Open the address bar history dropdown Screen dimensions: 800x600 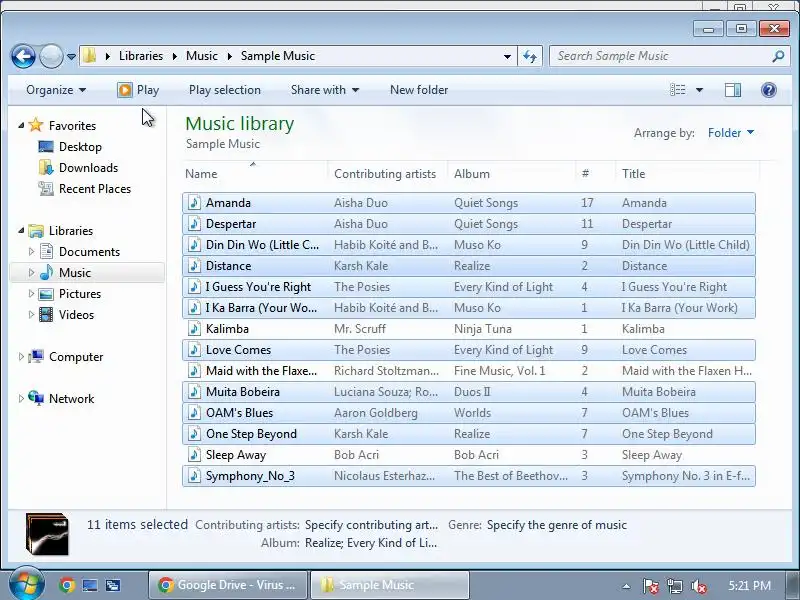[507, 56]
